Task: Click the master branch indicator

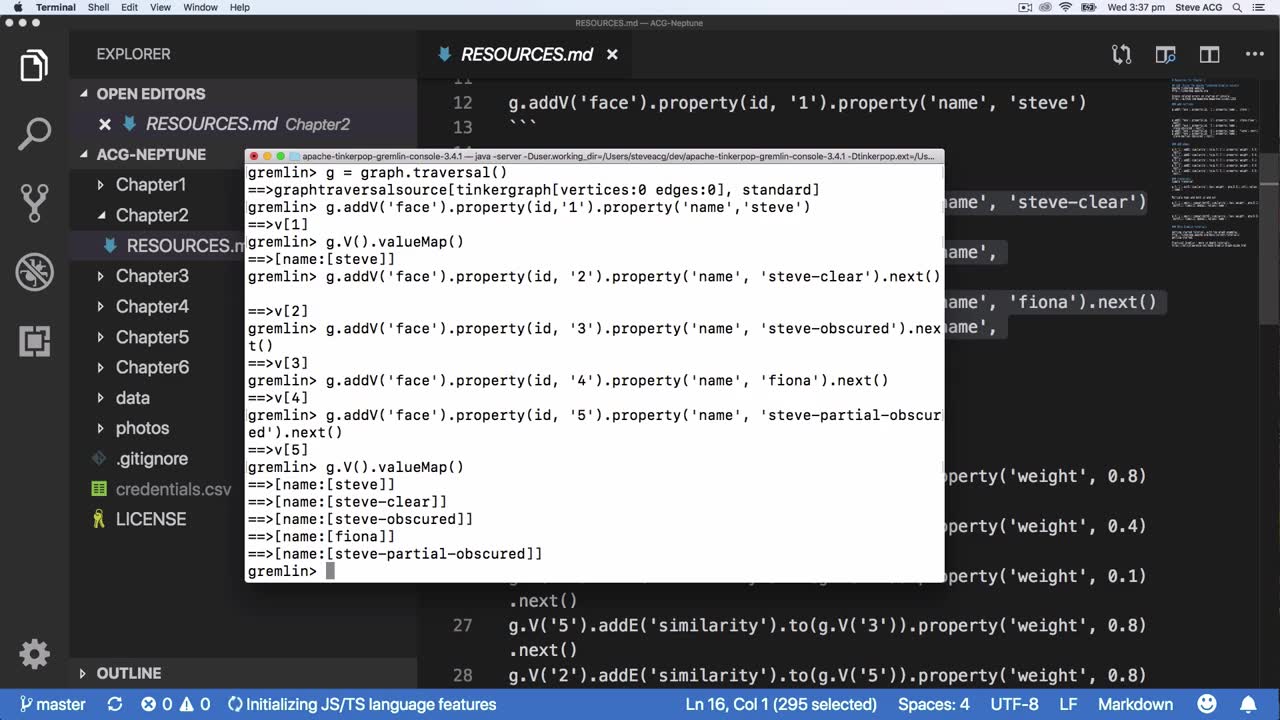Action: (53, 704)
